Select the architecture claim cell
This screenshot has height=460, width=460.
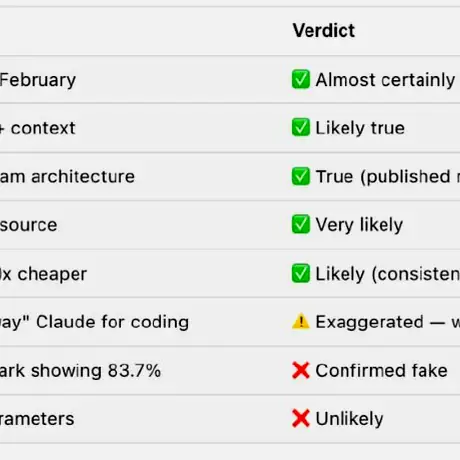67,177
